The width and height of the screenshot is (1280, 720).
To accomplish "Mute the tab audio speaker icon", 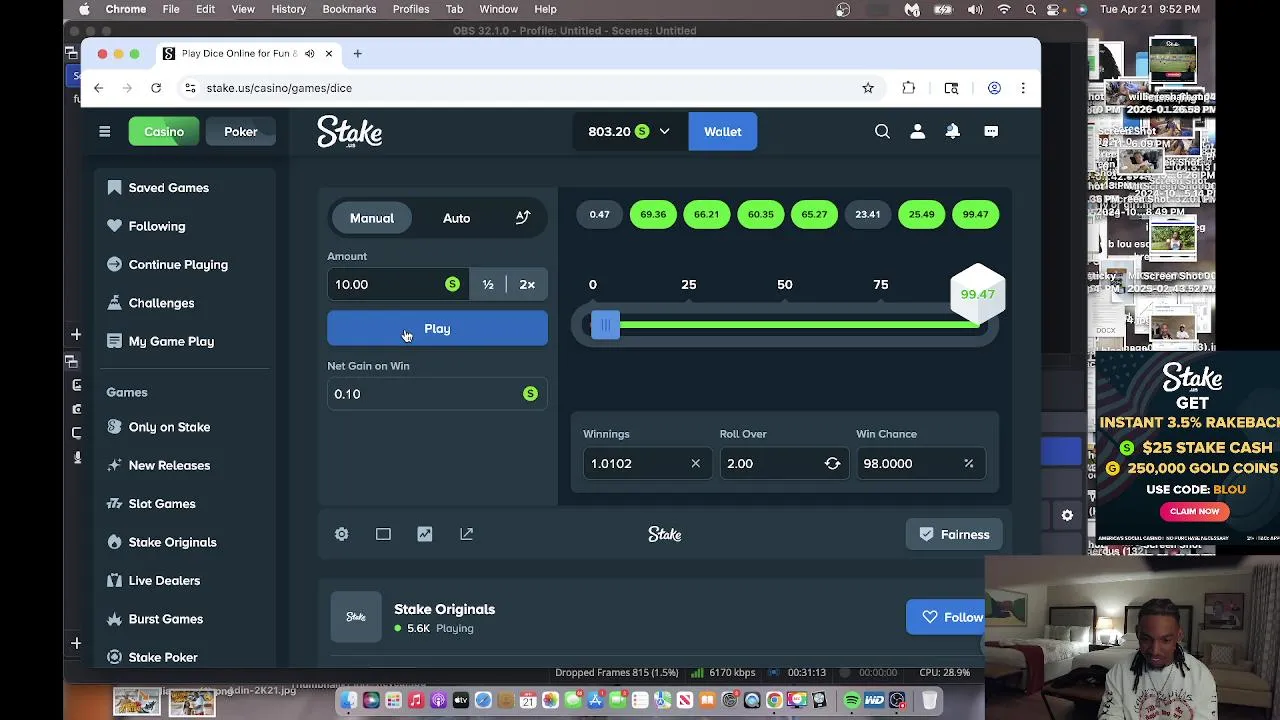I will (309, 54).
